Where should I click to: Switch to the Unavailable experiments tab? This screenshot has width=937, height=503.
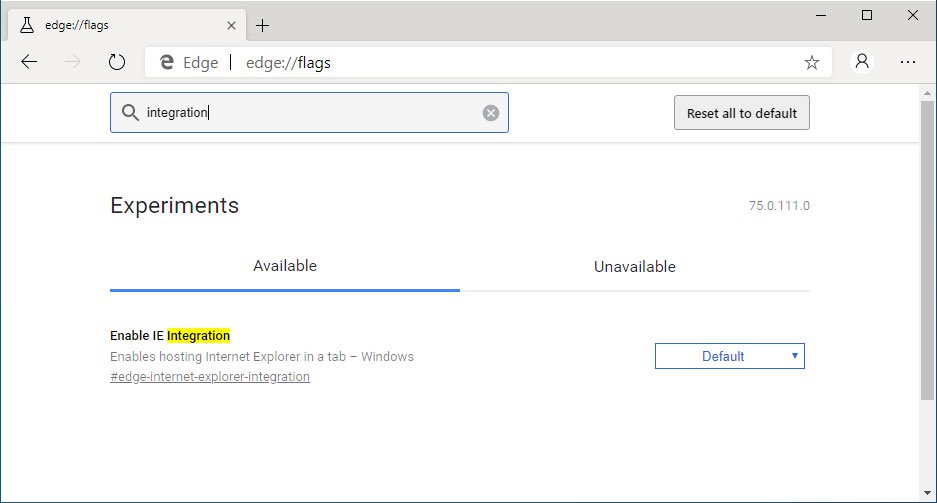point(635,266)
